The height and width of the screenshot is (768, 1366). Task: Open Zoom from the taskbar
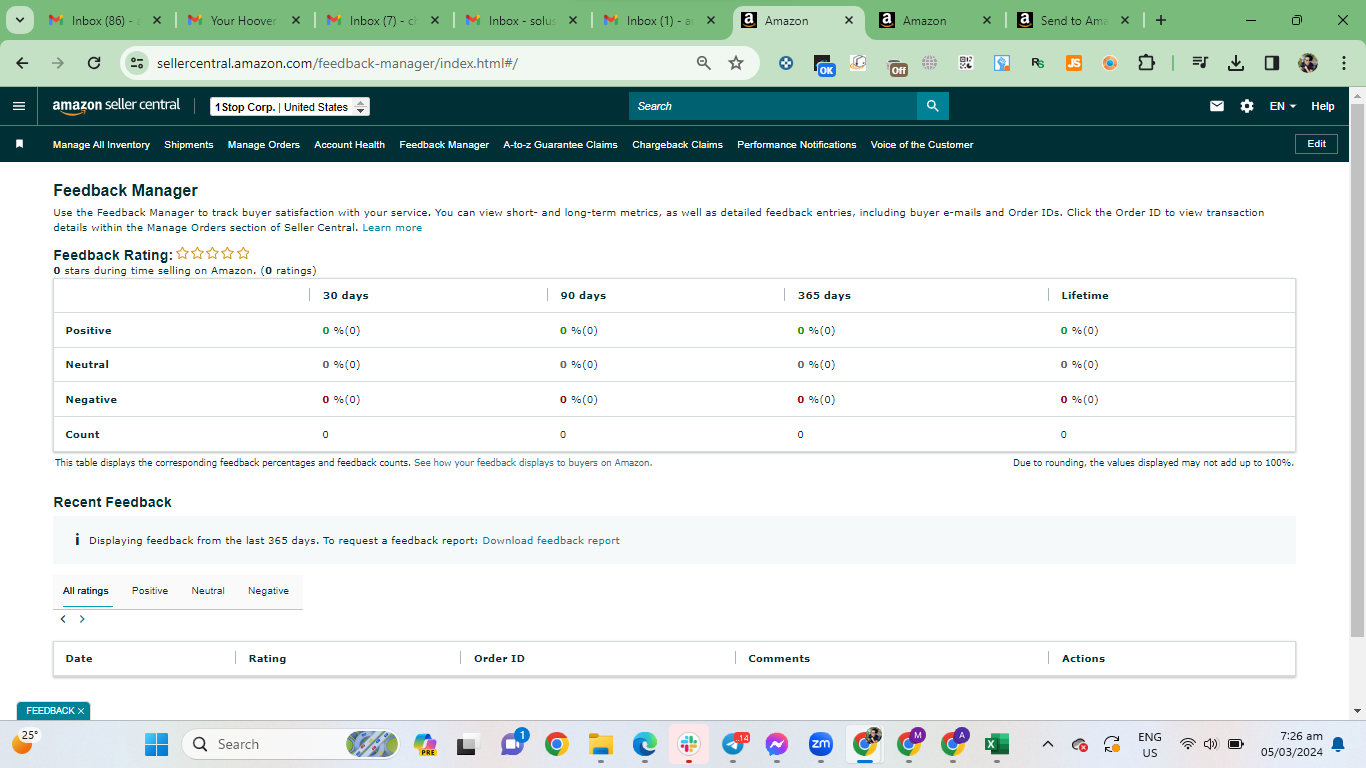pos(821,744)
